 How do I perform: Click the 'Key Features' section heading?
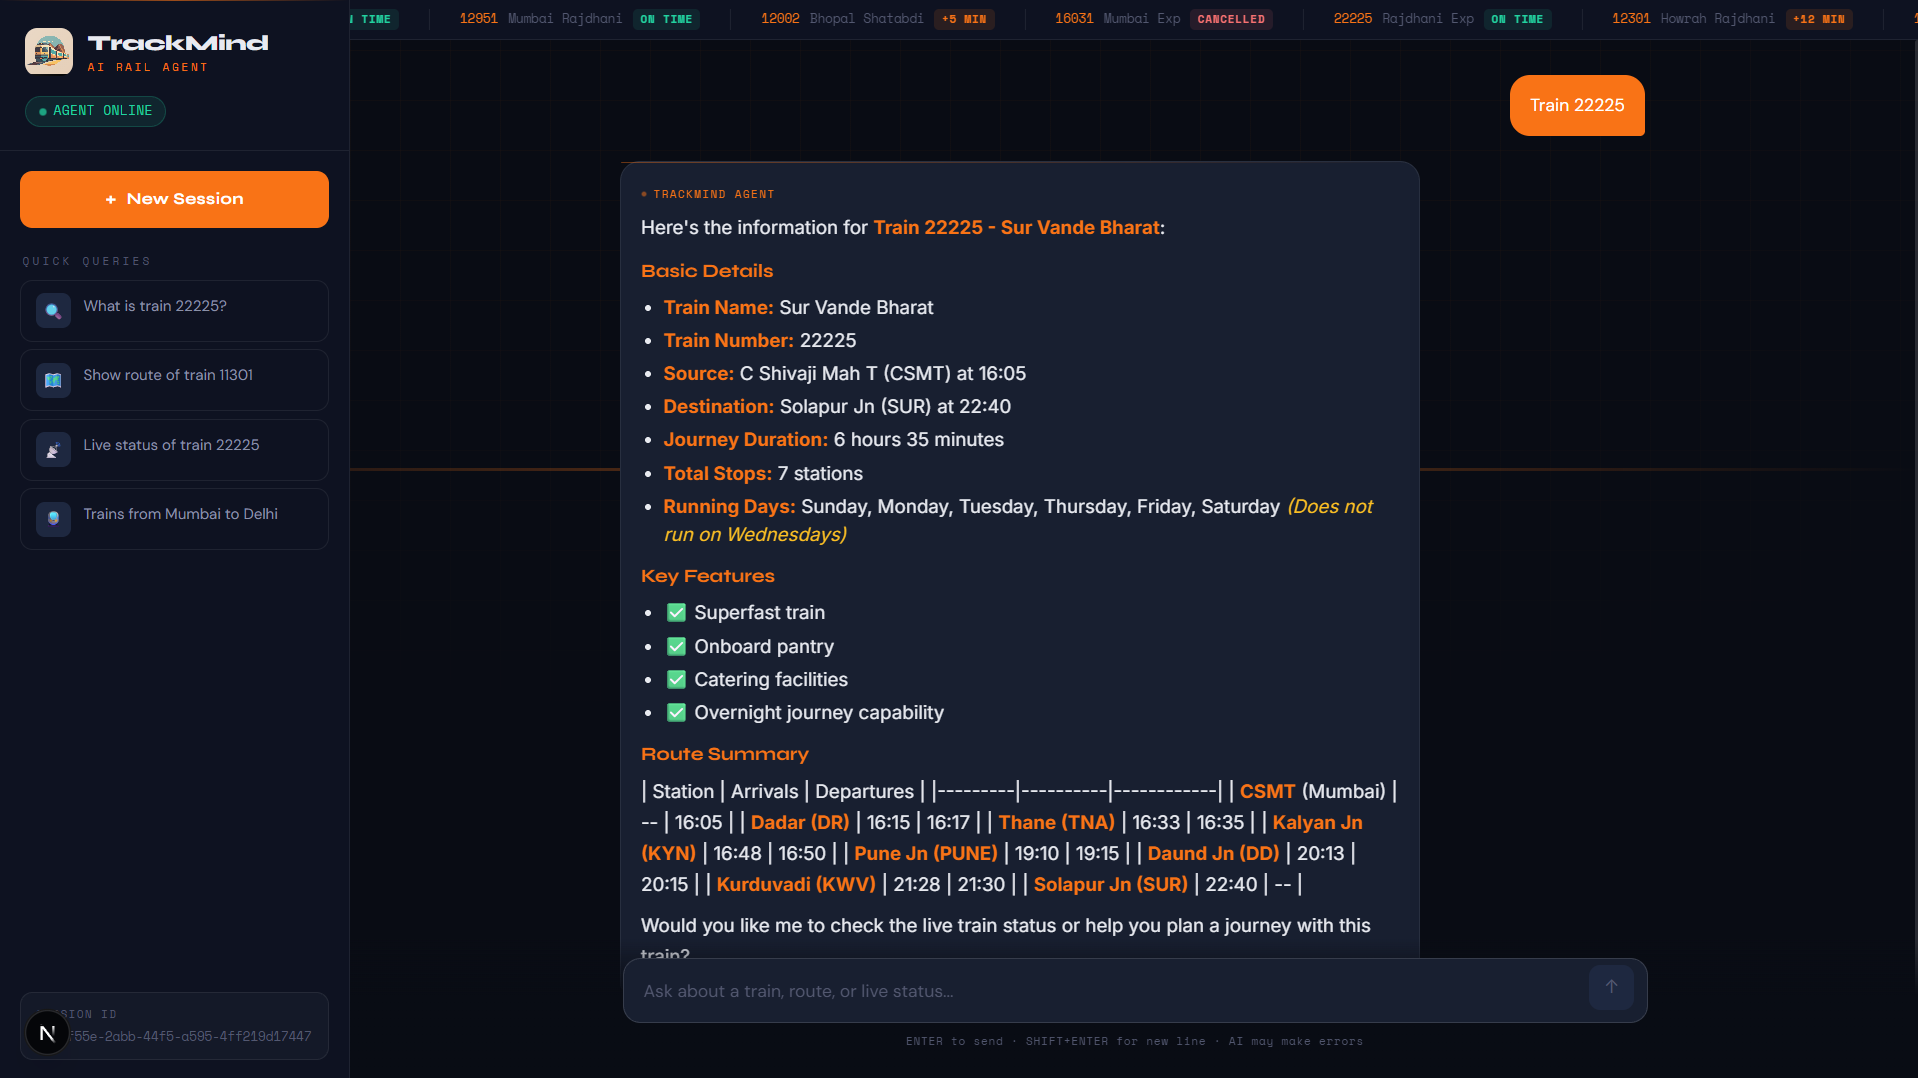tap(708, 576)
